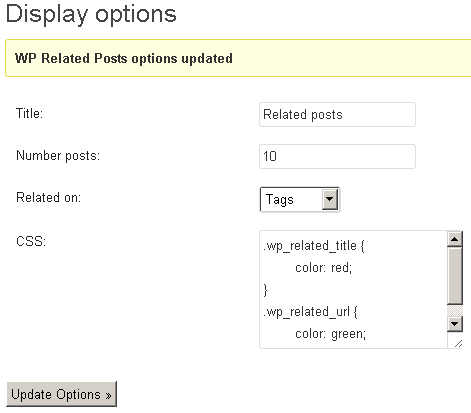Click the Update Options button
Screen dimensions: 471x413
(62, 394)
